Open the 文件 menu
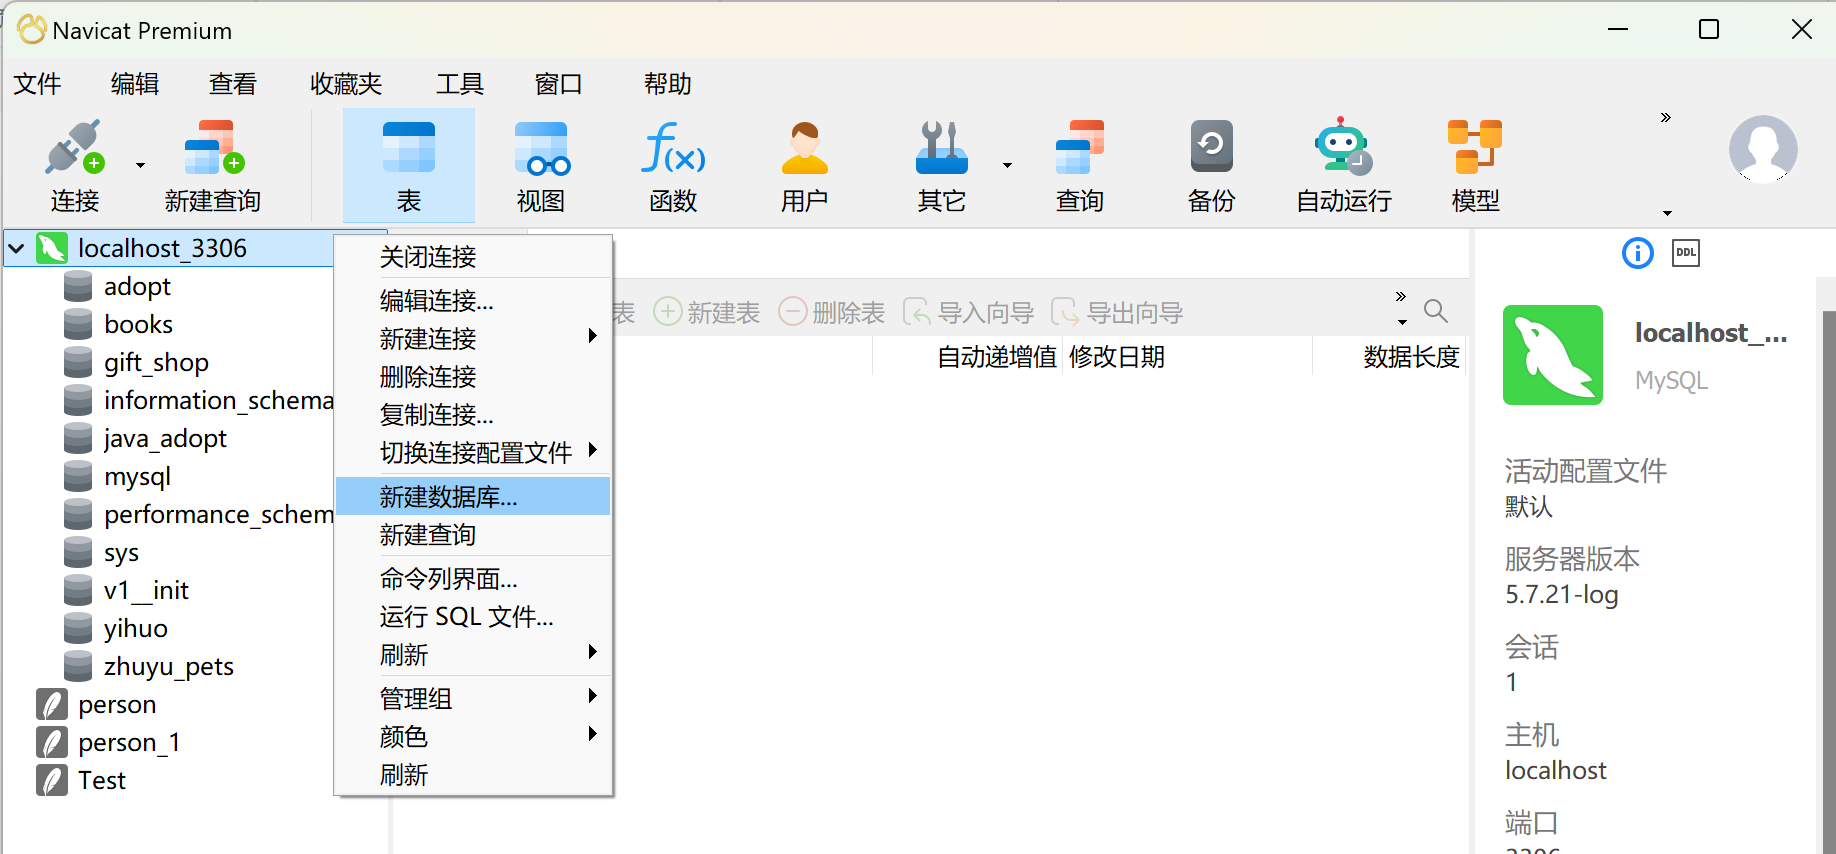Image resolution: width=1836 pixels, height=854 pixels. pos(37,84)
